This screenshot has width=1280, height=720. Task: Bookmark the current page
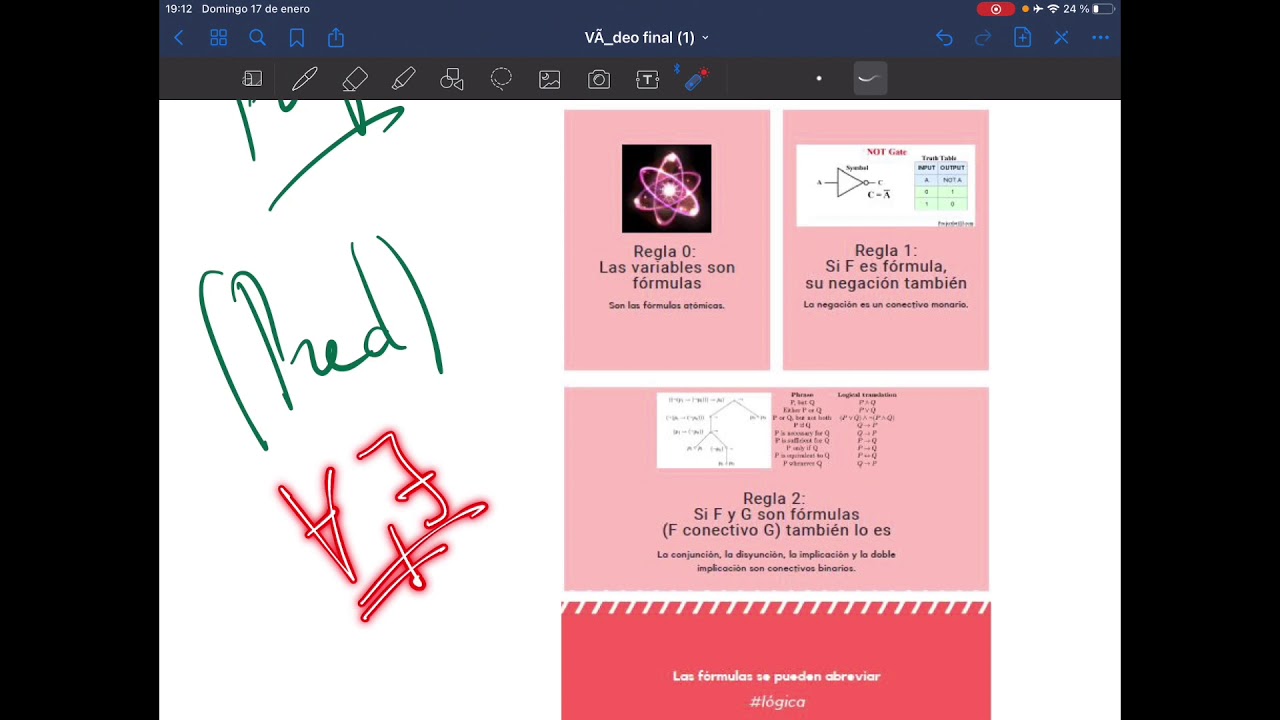[x=297, y=38]
